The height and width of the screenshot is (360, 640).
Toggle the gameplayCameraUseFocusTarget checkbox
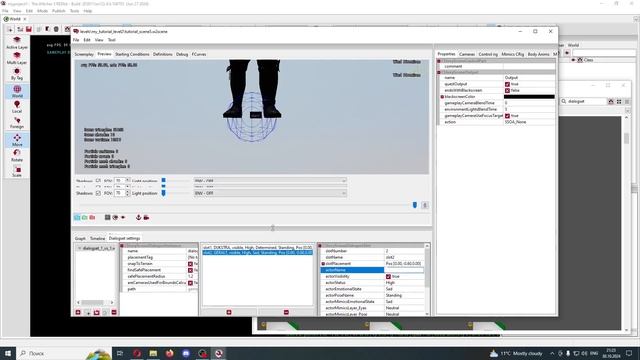507,116
